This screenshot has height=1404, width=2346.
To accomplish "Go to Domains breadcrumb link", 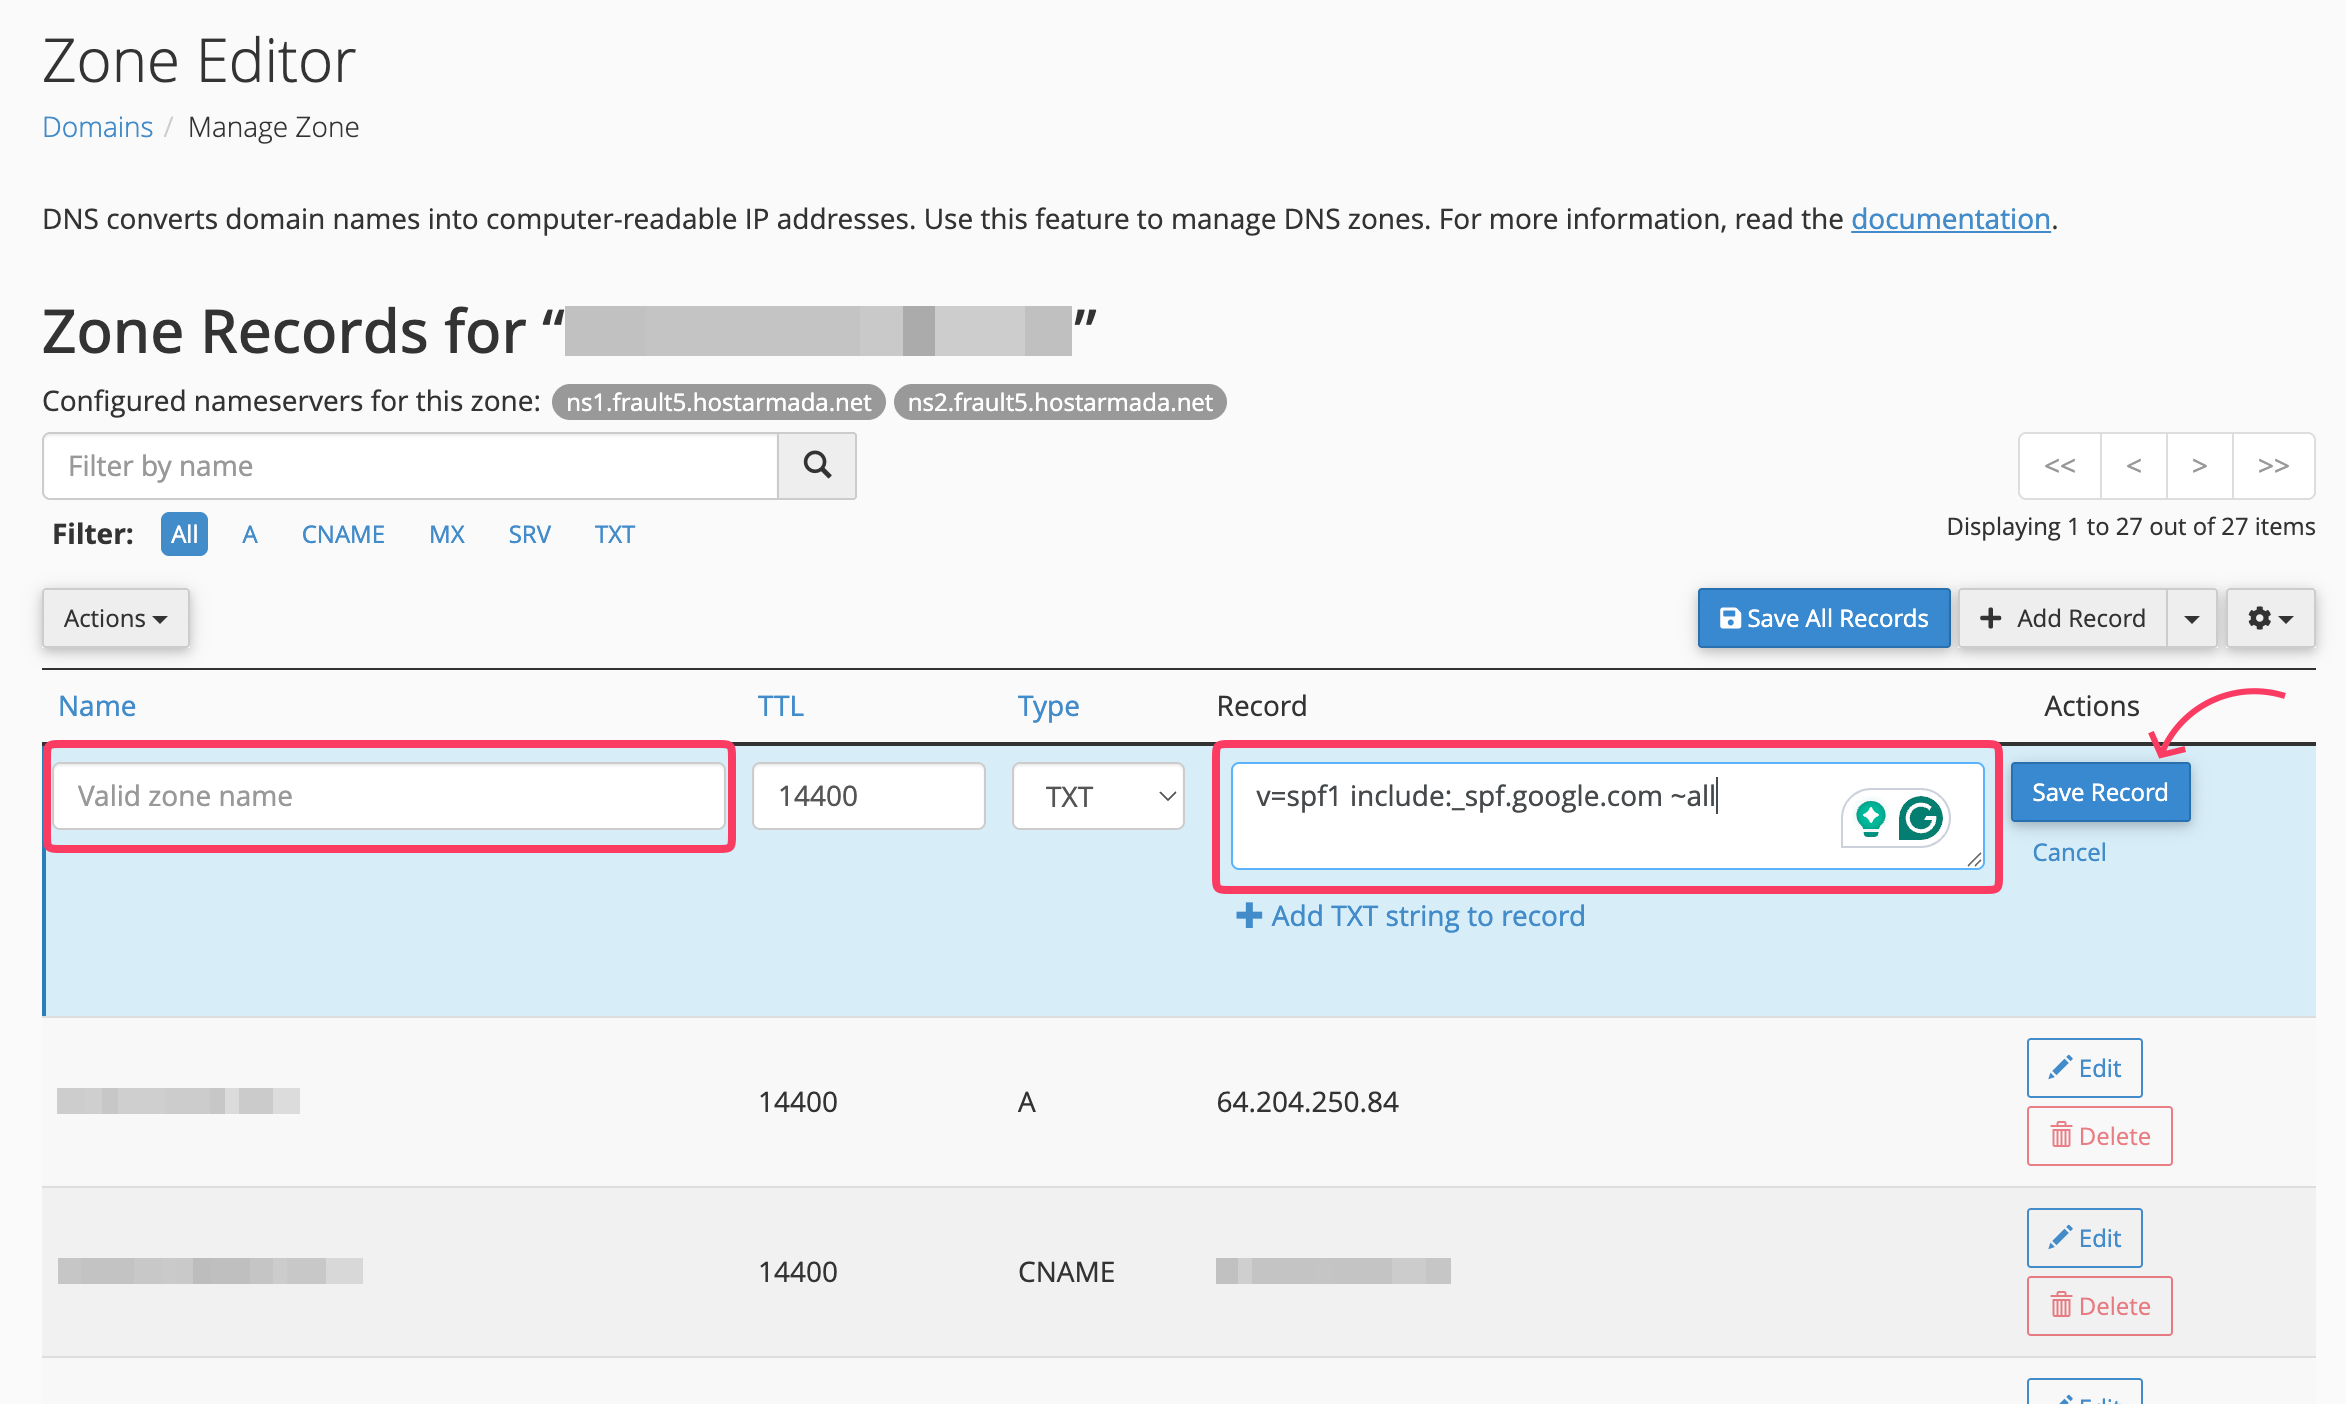I will click(97, 127).
